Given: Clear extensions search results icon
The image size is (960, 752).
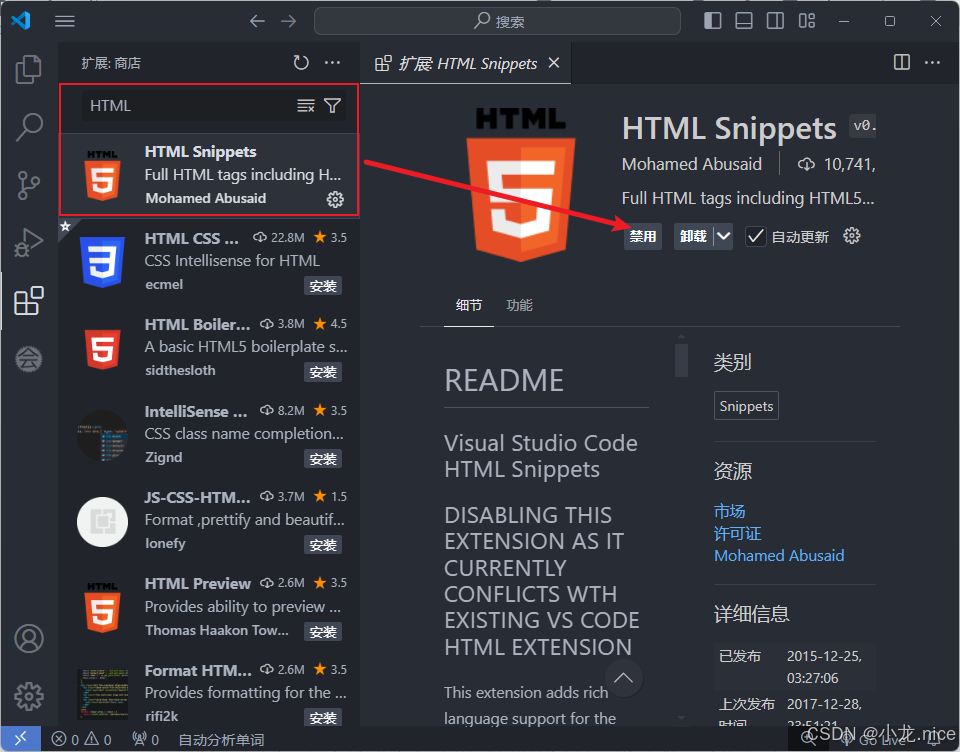Looking at the screenshot, I should point(306,106).
